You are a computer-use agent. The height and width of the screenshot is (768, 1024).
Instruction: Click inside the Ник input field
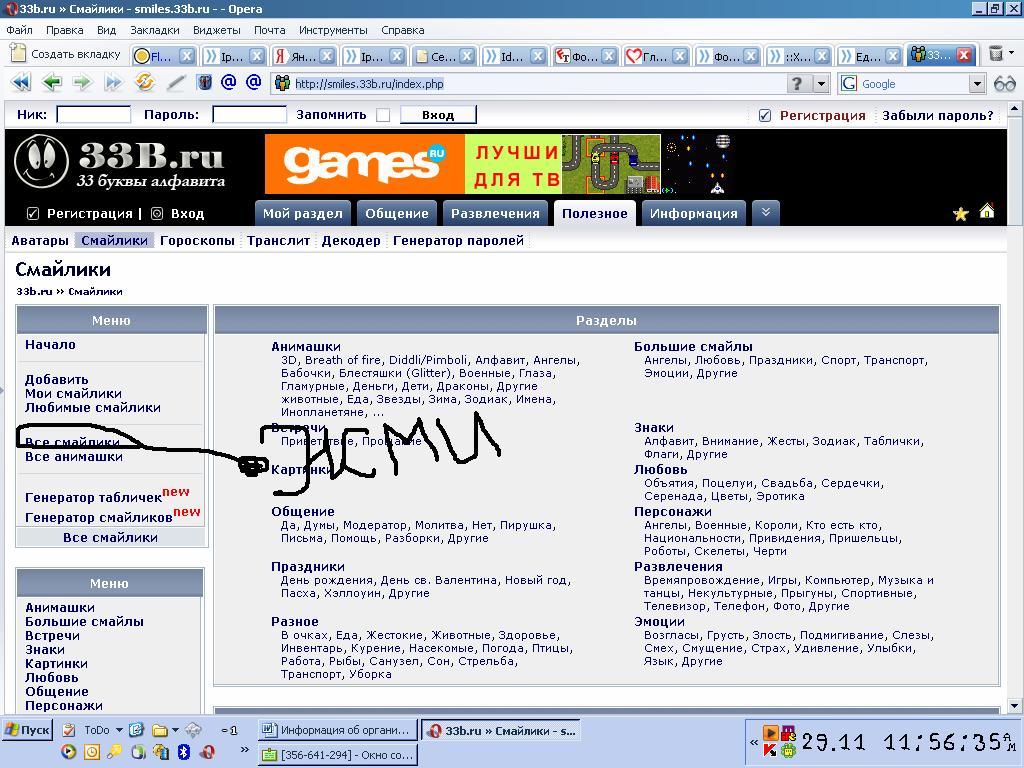point(93,114)
